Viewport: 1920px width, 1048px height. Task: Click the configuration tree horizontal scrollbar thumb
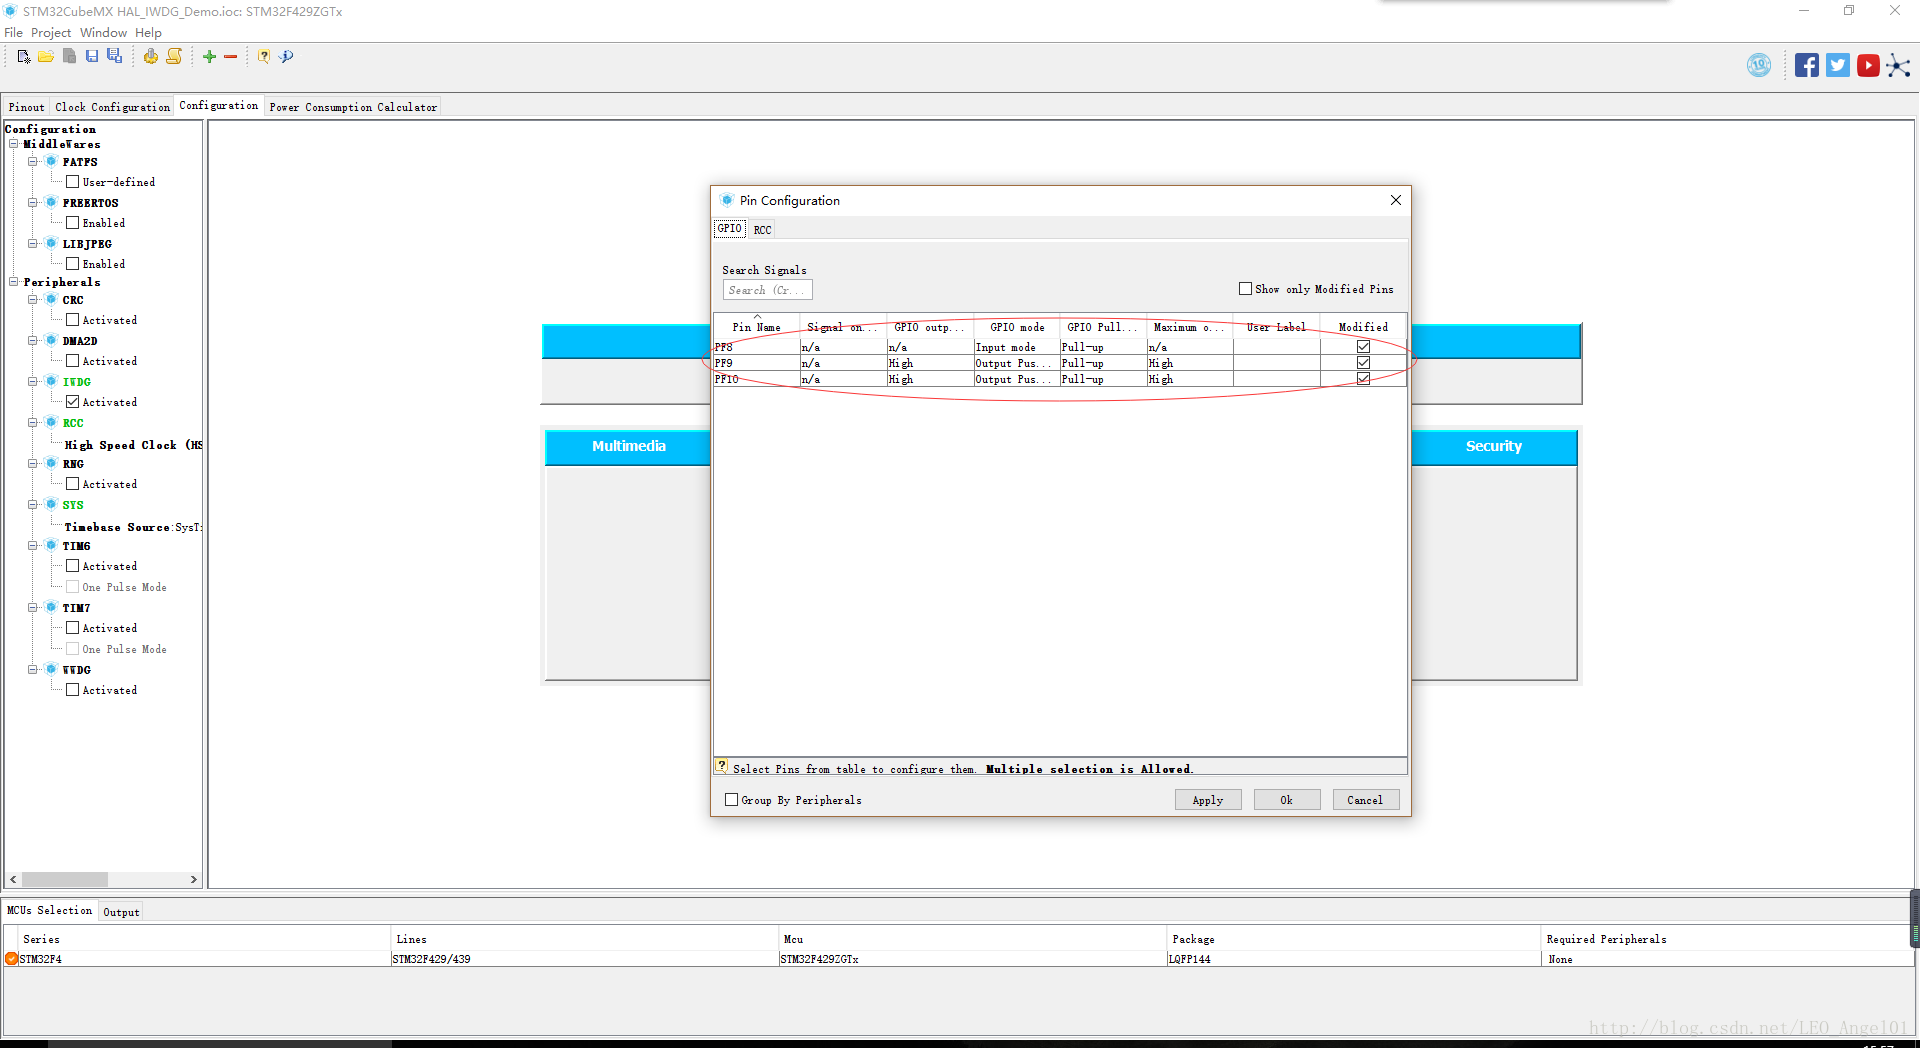65,879
